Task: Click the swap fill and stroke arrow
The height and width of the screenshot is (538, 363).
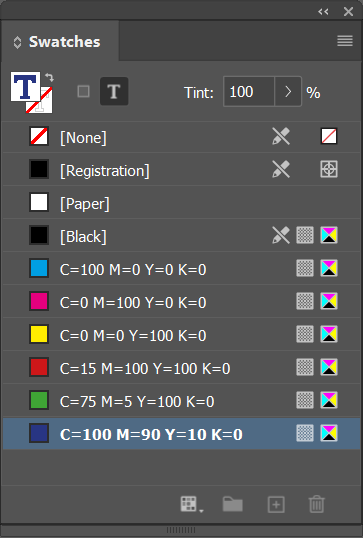Action: click(x=49, y=78)
